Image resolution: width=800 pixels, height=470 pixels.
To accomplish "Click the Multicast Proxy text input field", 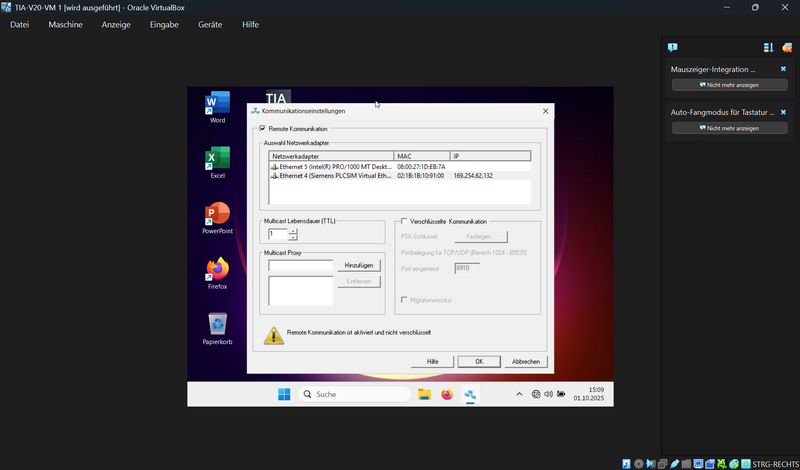I will pyautogui.click(x=300, y=265).
